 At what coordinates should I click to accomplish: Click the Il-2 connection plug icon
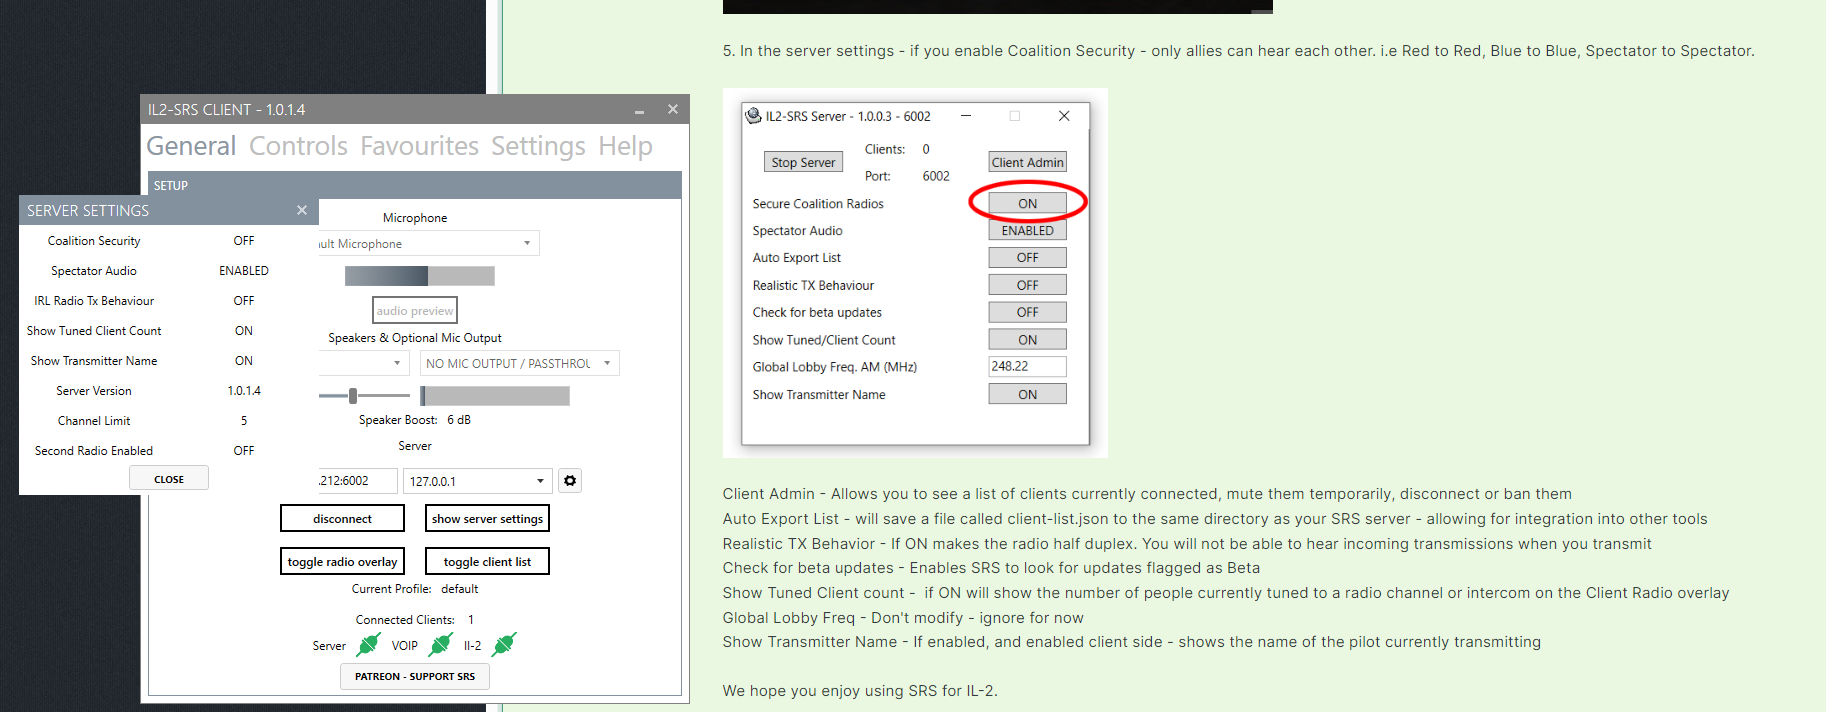(504, 645)
